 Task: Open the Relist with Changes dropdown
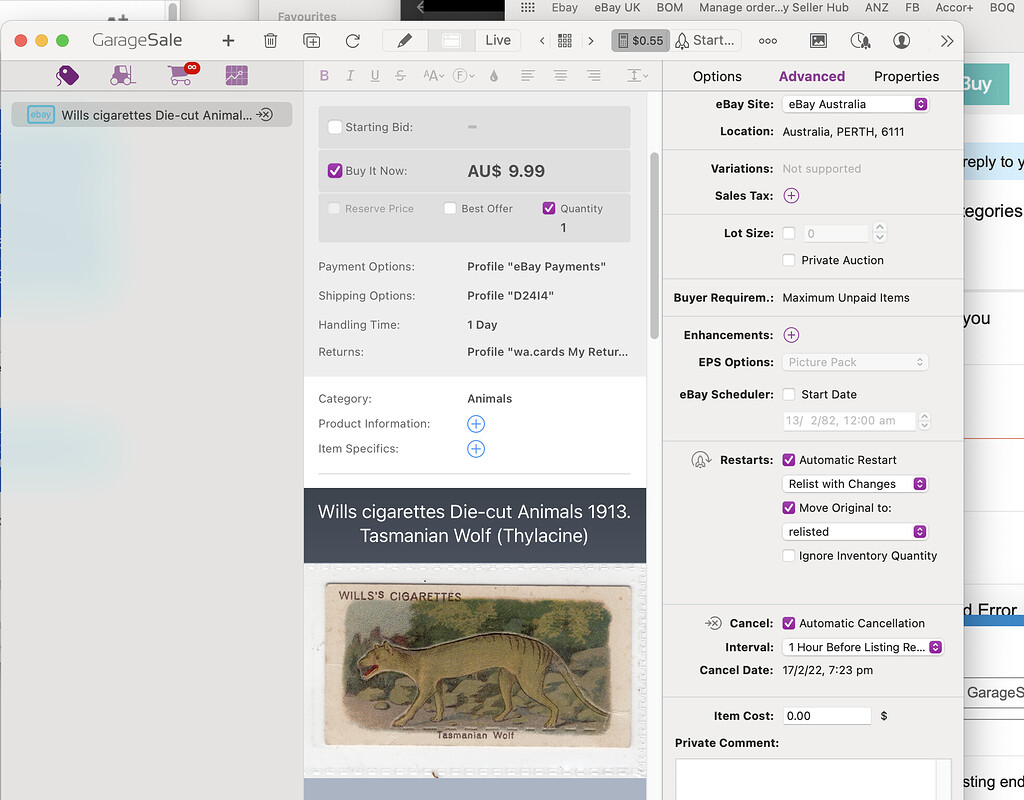coord(855,484)
